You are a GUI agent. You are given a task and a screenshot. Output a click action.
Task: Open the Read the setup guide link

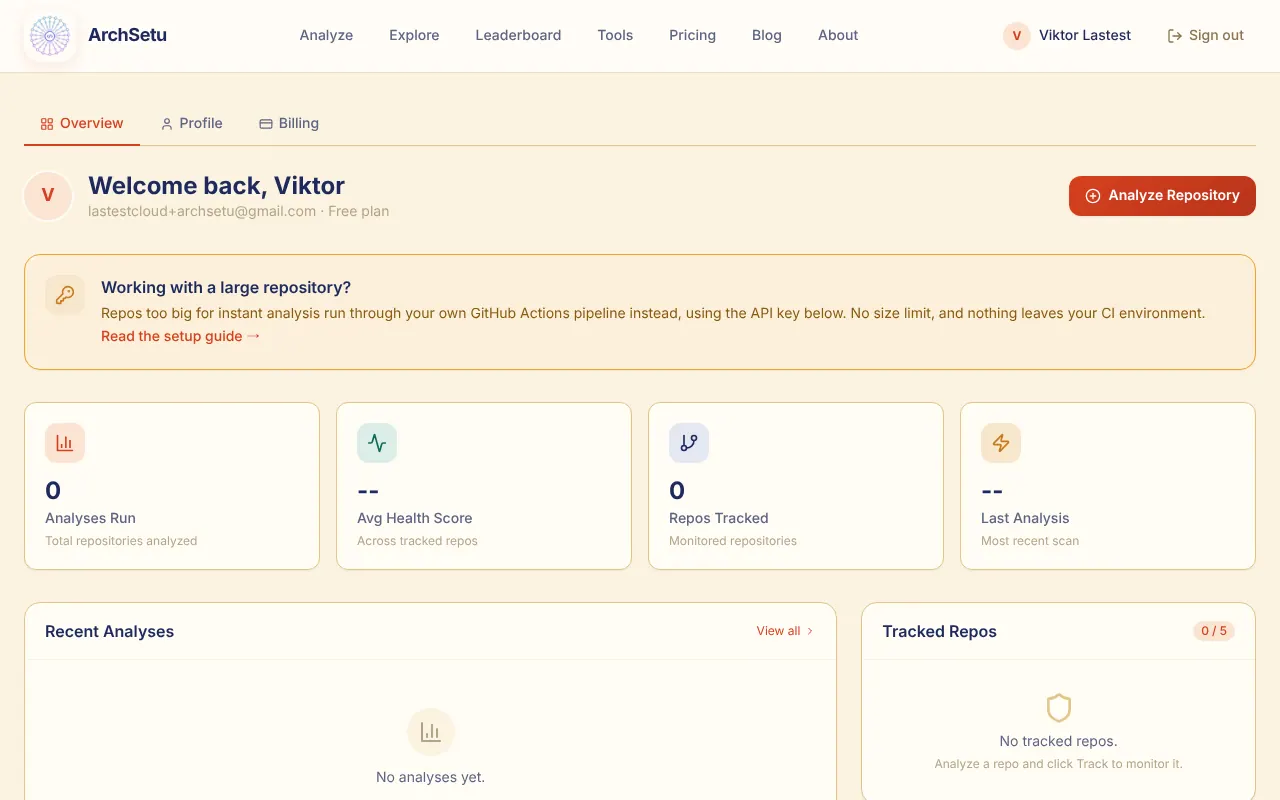[181, 336]
